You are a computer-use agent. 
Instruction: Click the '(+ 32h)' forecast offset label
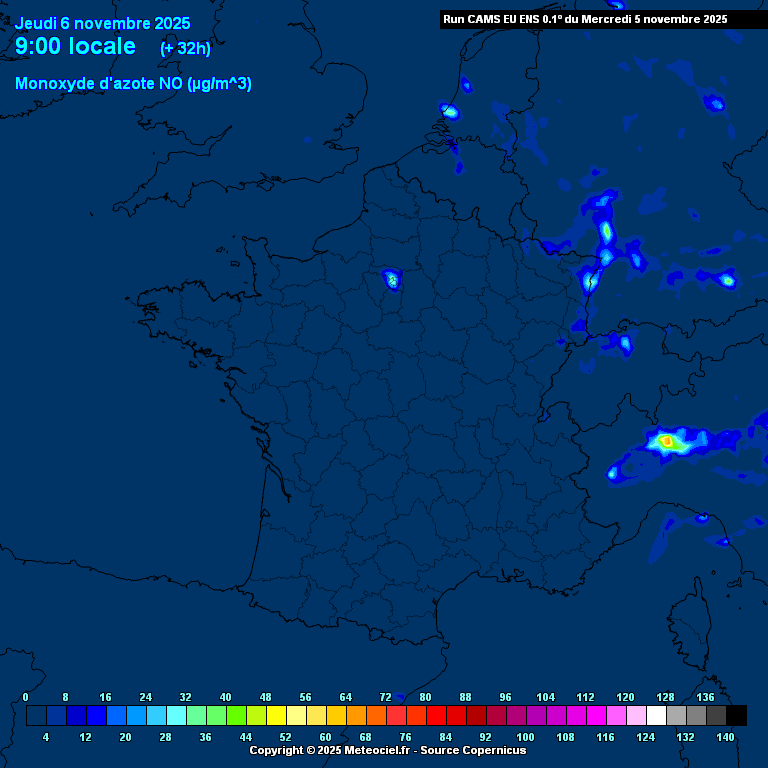tap(185, 48)
